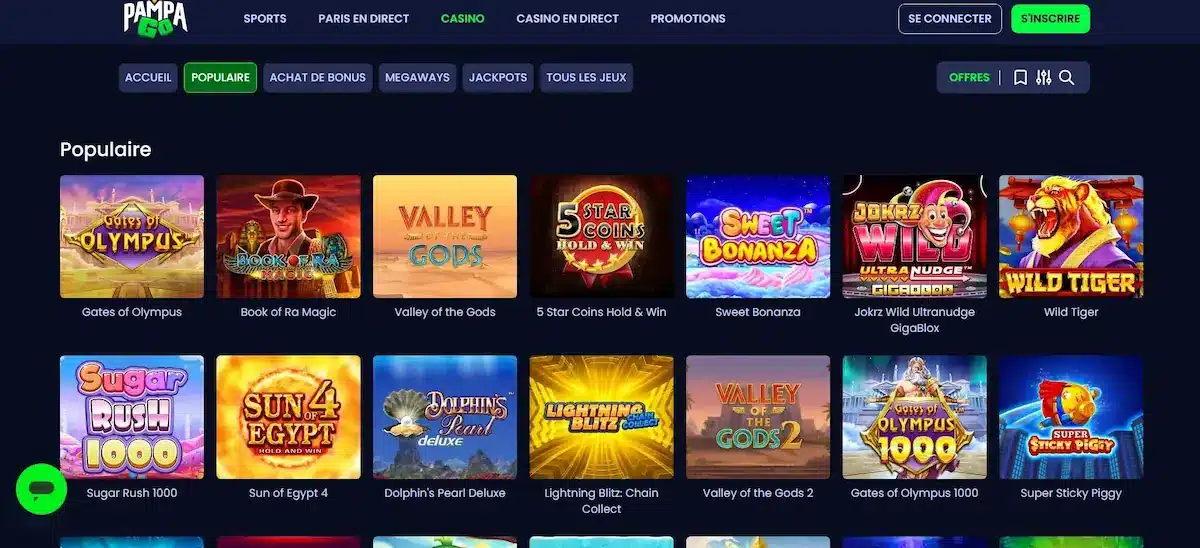Go to the Accueil tab
The height and width of the screenshot is (548, 1200).
click(x=149, y=77)
